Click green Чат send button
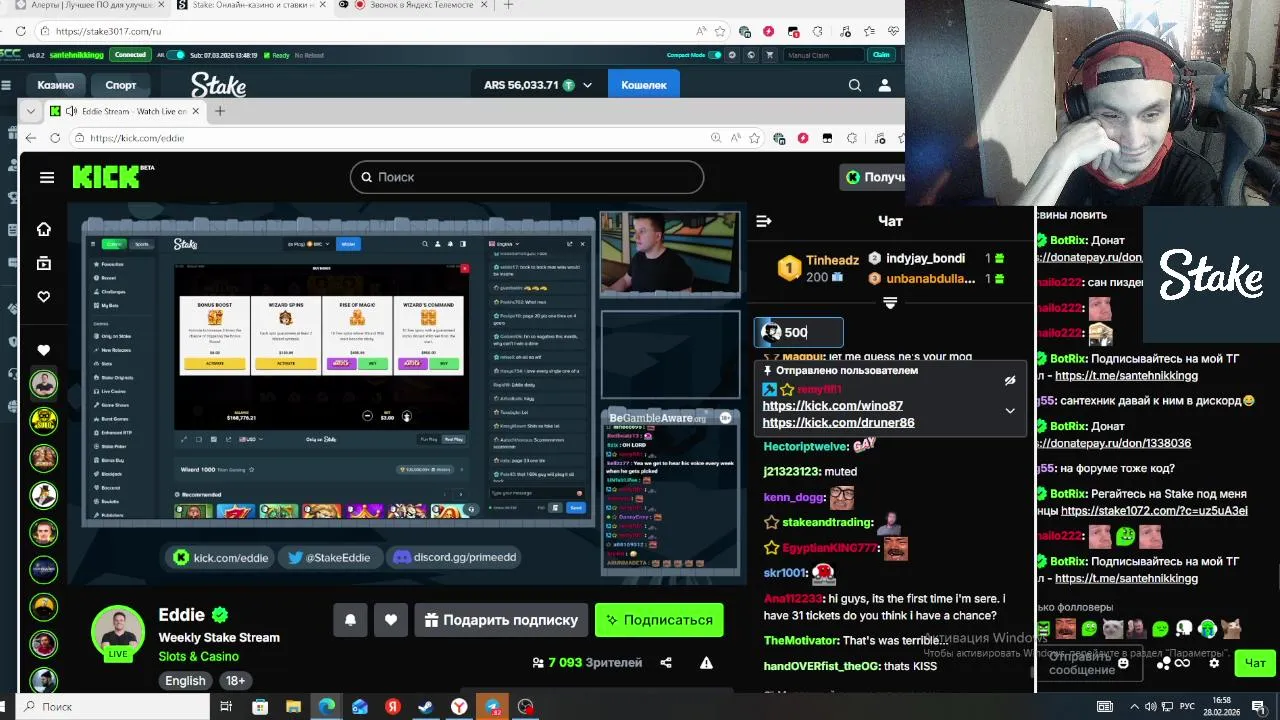 (1255, 663)
